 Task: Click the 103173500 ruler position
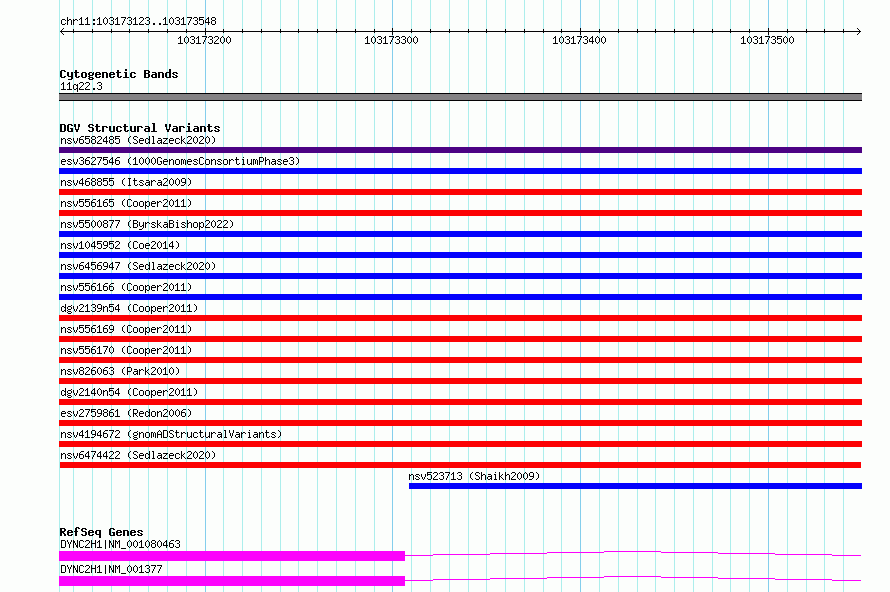[x=767, y=40]
